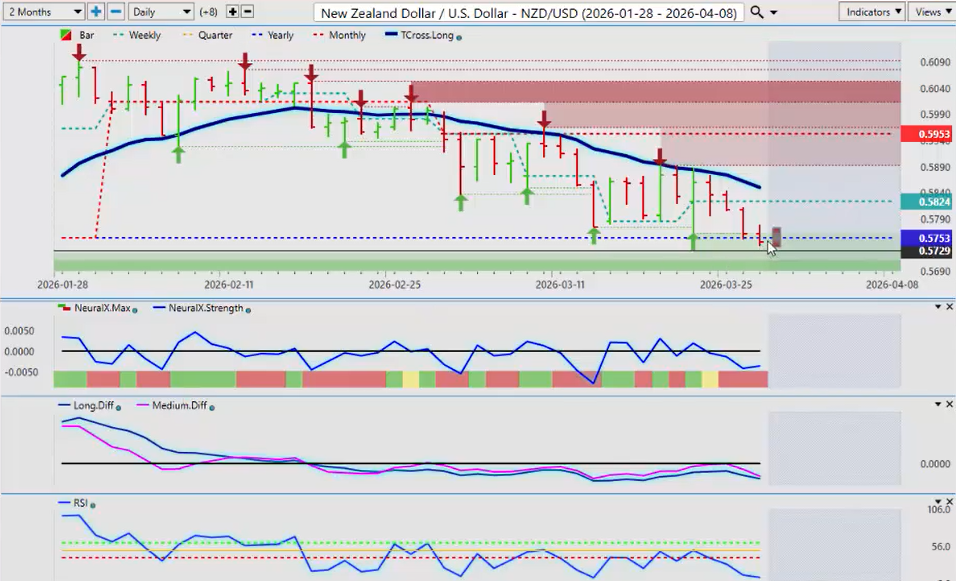Viewport: 956px width, 581px height.
Task: Open the Daily interval dropdown
Action: tap(160, 12)
